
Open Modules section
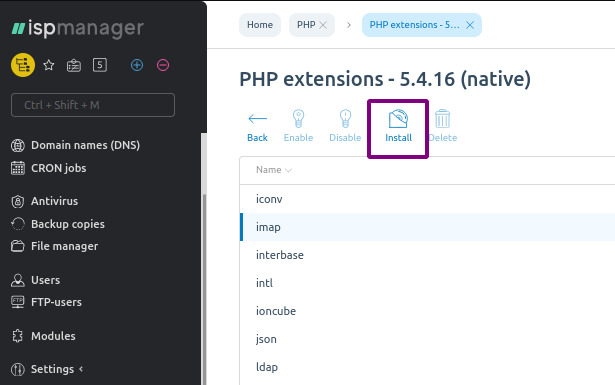pyautogui.click(x=53, y=336)
